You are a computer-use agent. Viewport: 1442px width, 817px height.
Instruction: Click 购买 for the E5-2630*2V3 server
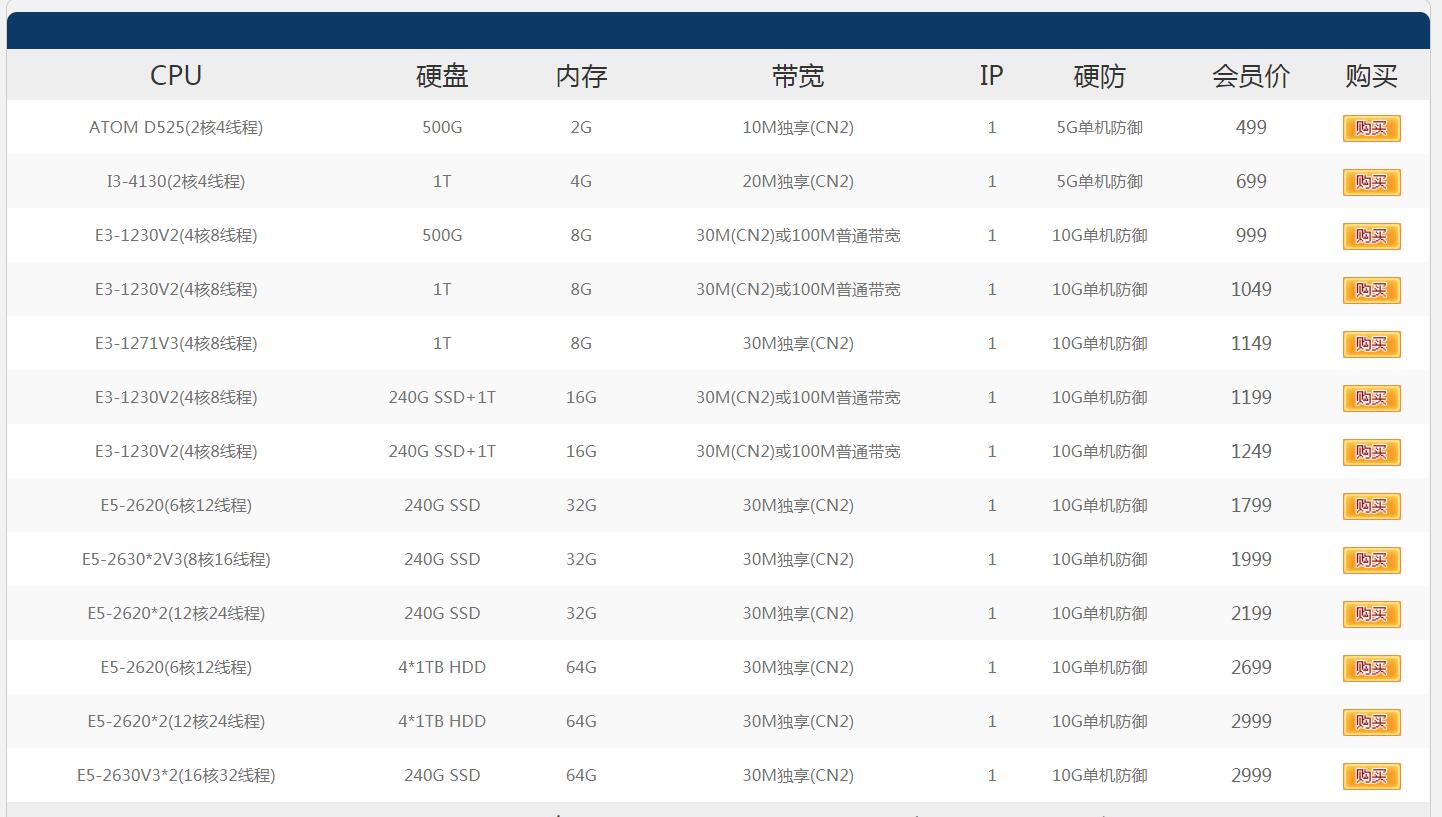1371,560
